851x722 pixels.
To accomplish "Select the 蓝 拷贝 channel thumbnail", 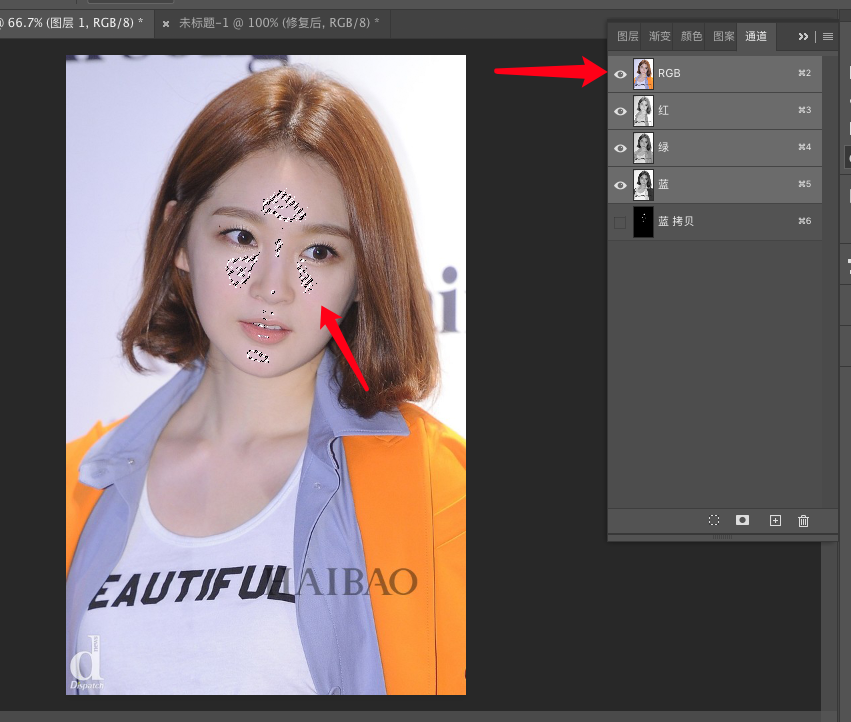I will (643, 222).
